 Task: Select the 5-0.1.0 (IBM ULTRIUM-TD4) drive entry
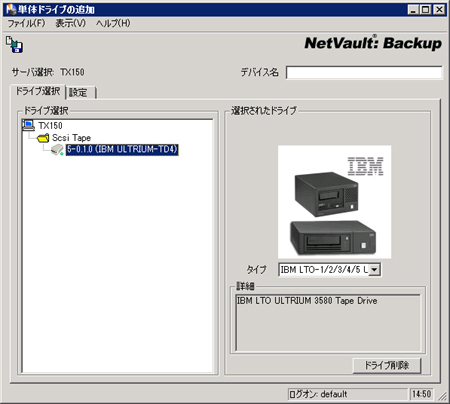tap(122, 149)
